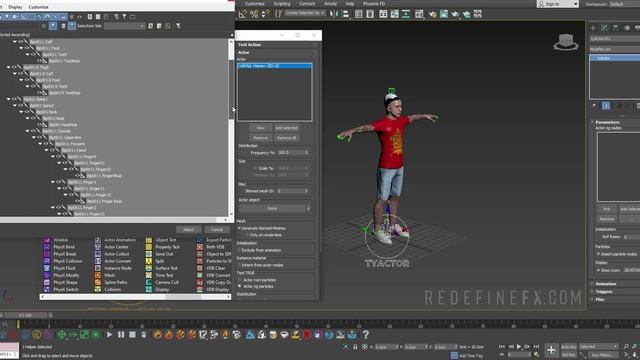Click the Surface Test operator icon
The height and width of the screenshot is (360, 640).
click(x=149, y=268)
